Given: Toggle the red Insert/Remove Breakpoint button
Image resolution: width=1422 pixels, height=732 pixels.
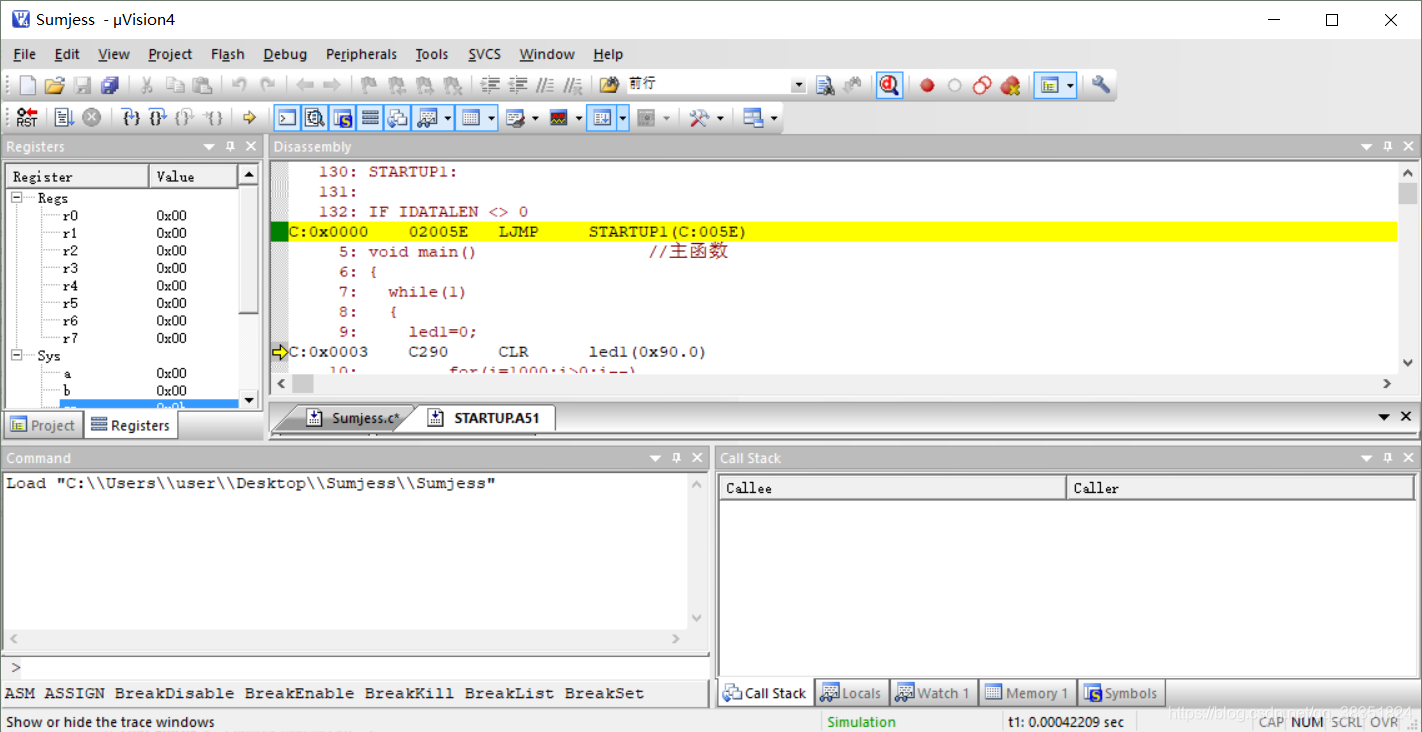Looking at the screenshot, I should click(927, 86).
